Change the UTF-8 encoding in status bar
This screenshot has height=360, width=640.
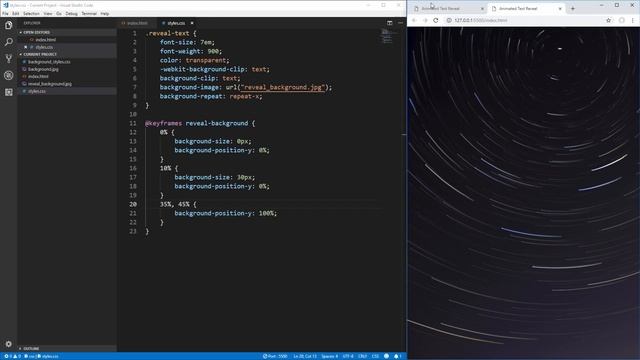coord(348,356)
